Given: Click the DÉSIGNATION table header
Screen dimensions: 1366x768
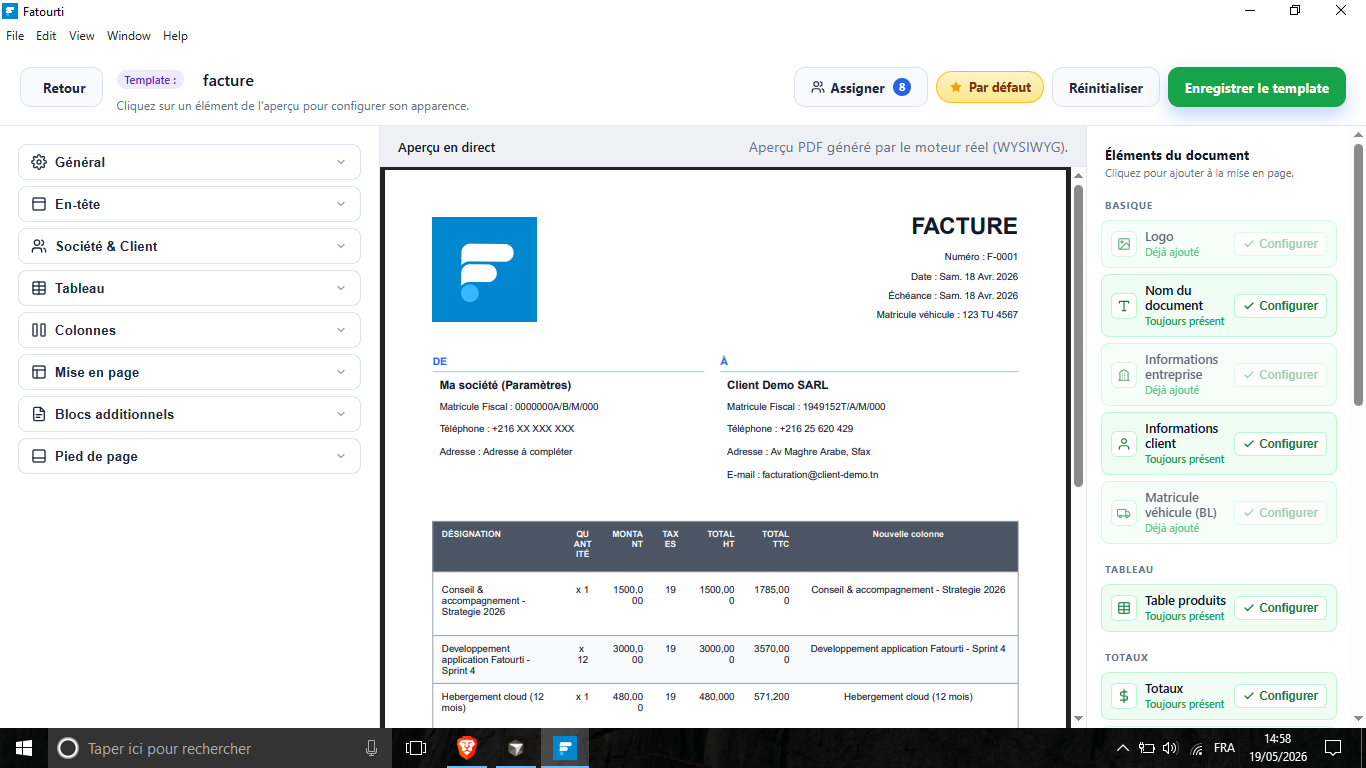Looking at the screenshot, I should (471, 534).
